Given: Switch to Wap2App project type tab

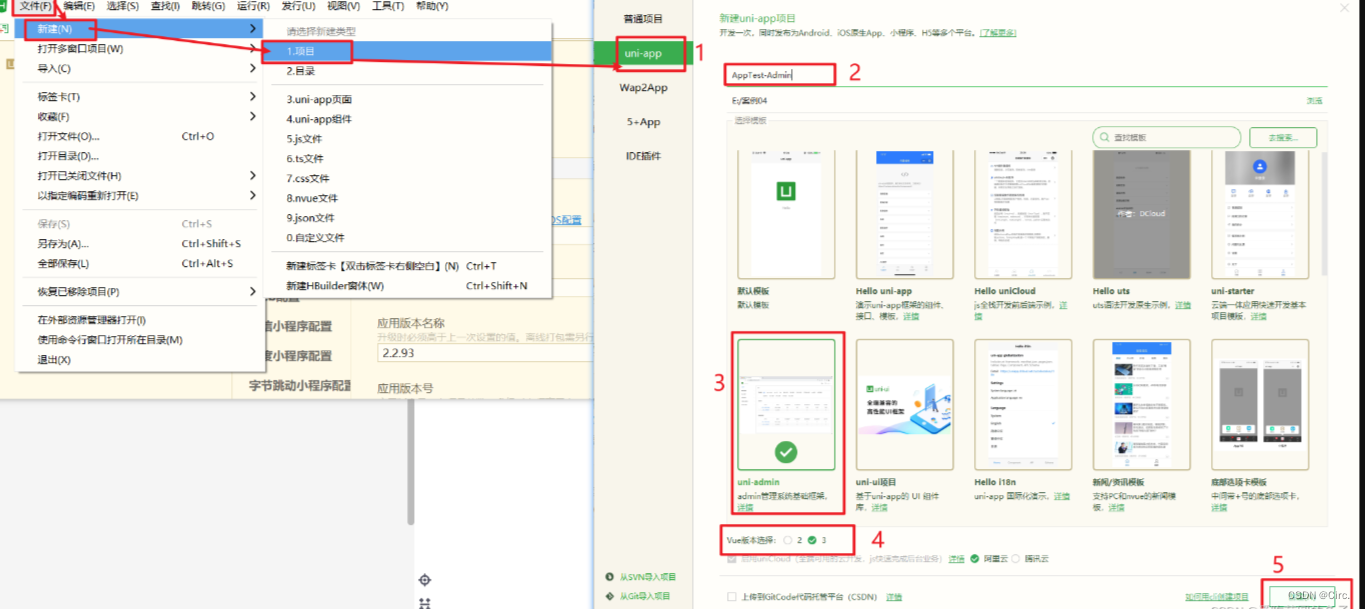Looking at the screenshot, I should (644, 88).
